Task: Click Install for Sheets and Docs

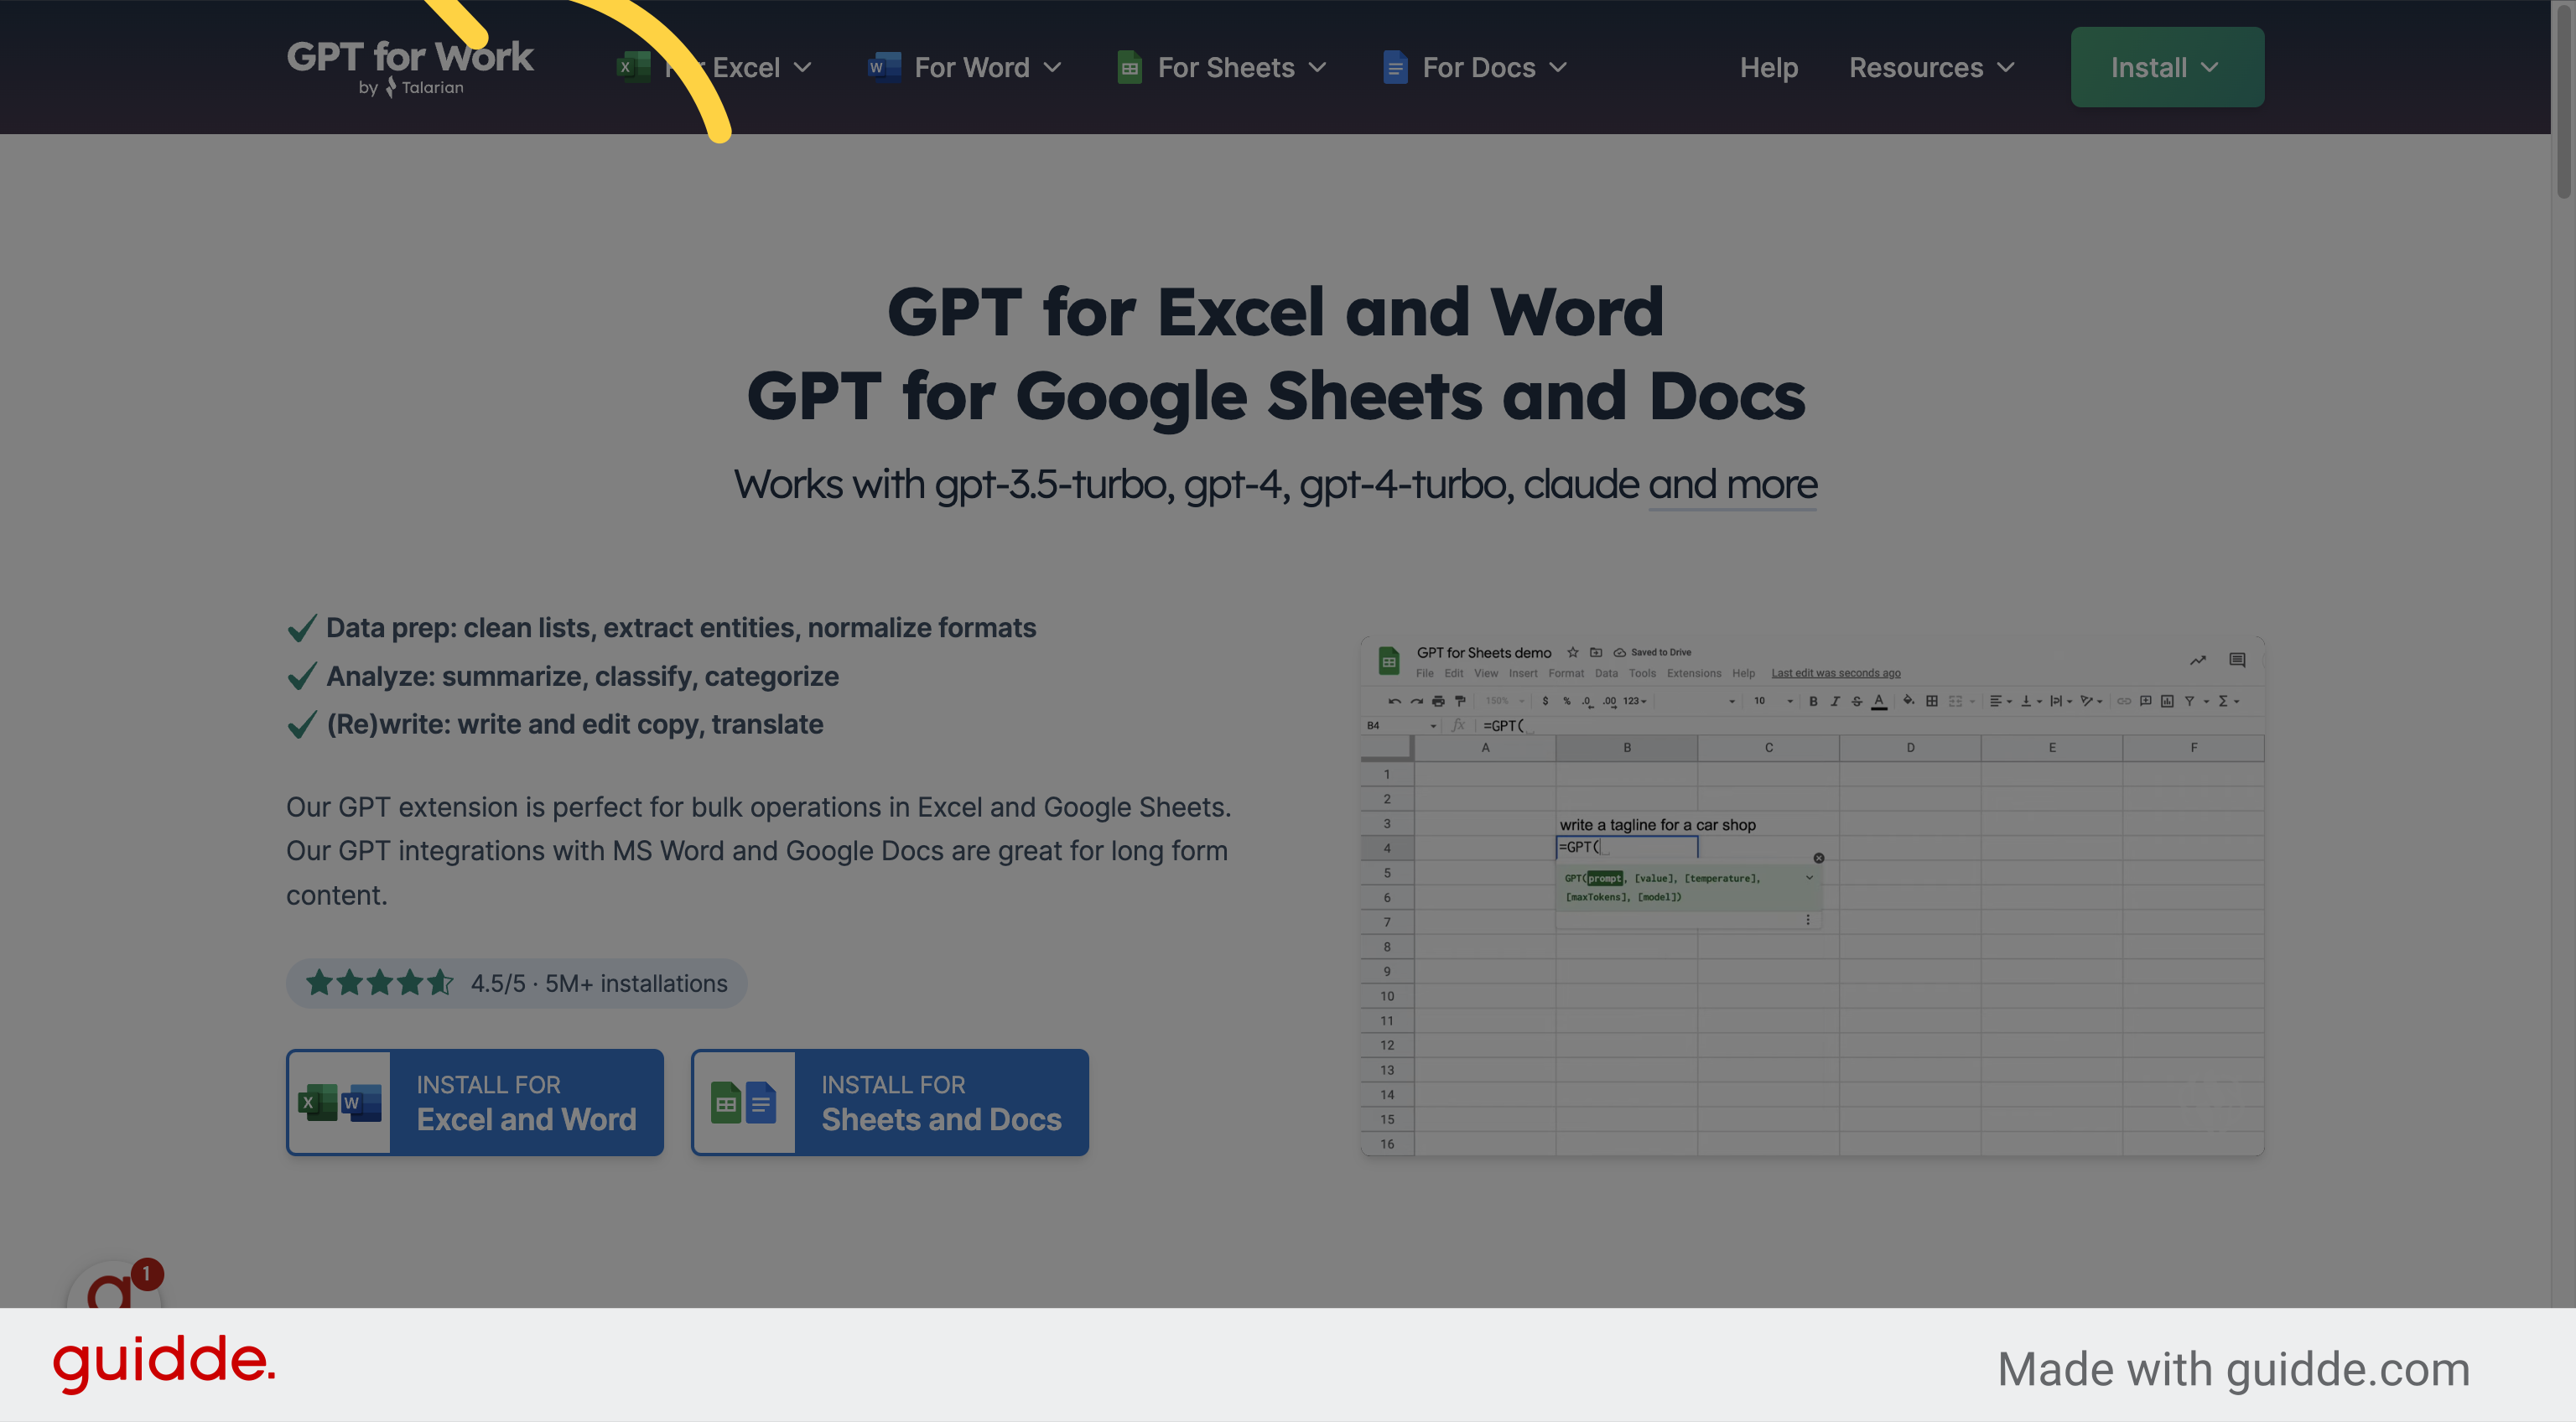Action: pyautogui.click(x=890, y=1102)
